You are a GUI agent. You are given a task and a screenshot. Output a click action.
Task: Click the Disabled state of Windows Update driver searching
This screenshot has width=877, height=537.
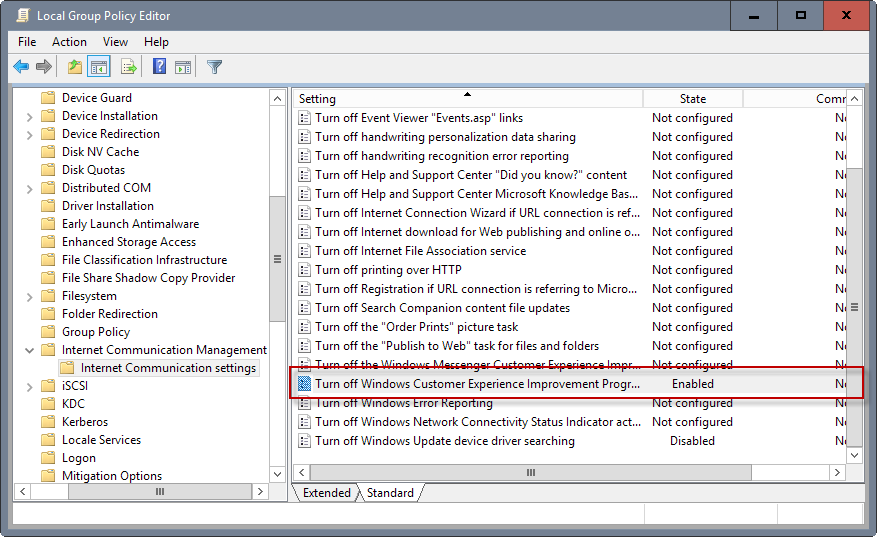[x=692, y=441]
